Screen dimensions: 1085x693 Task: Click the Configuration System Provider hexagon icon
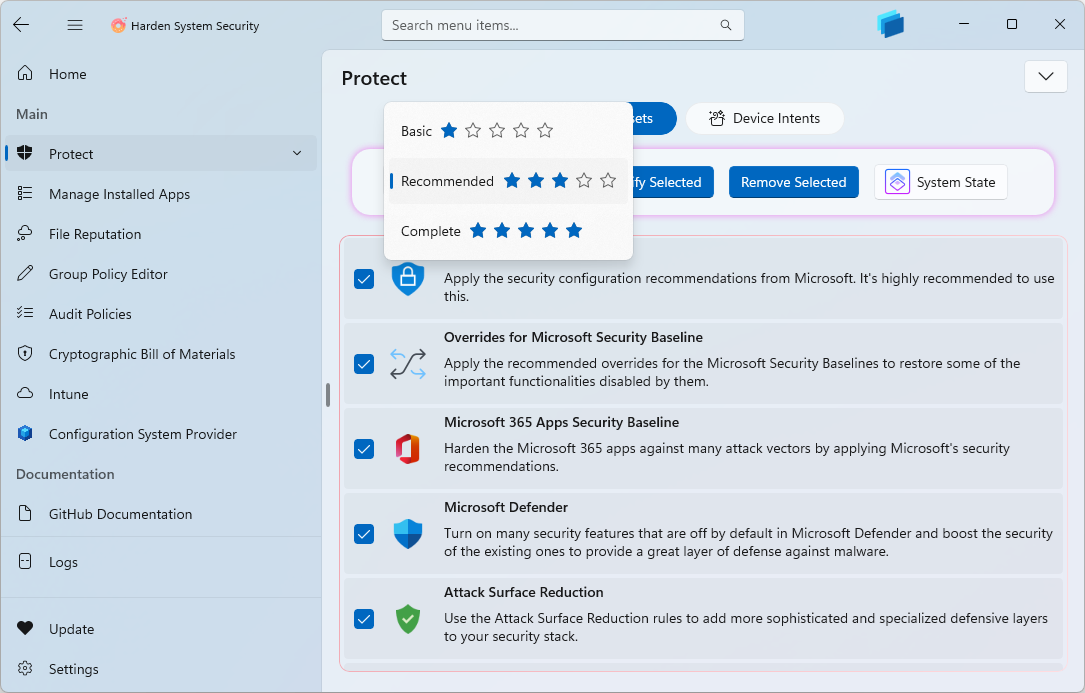point(25,433)
